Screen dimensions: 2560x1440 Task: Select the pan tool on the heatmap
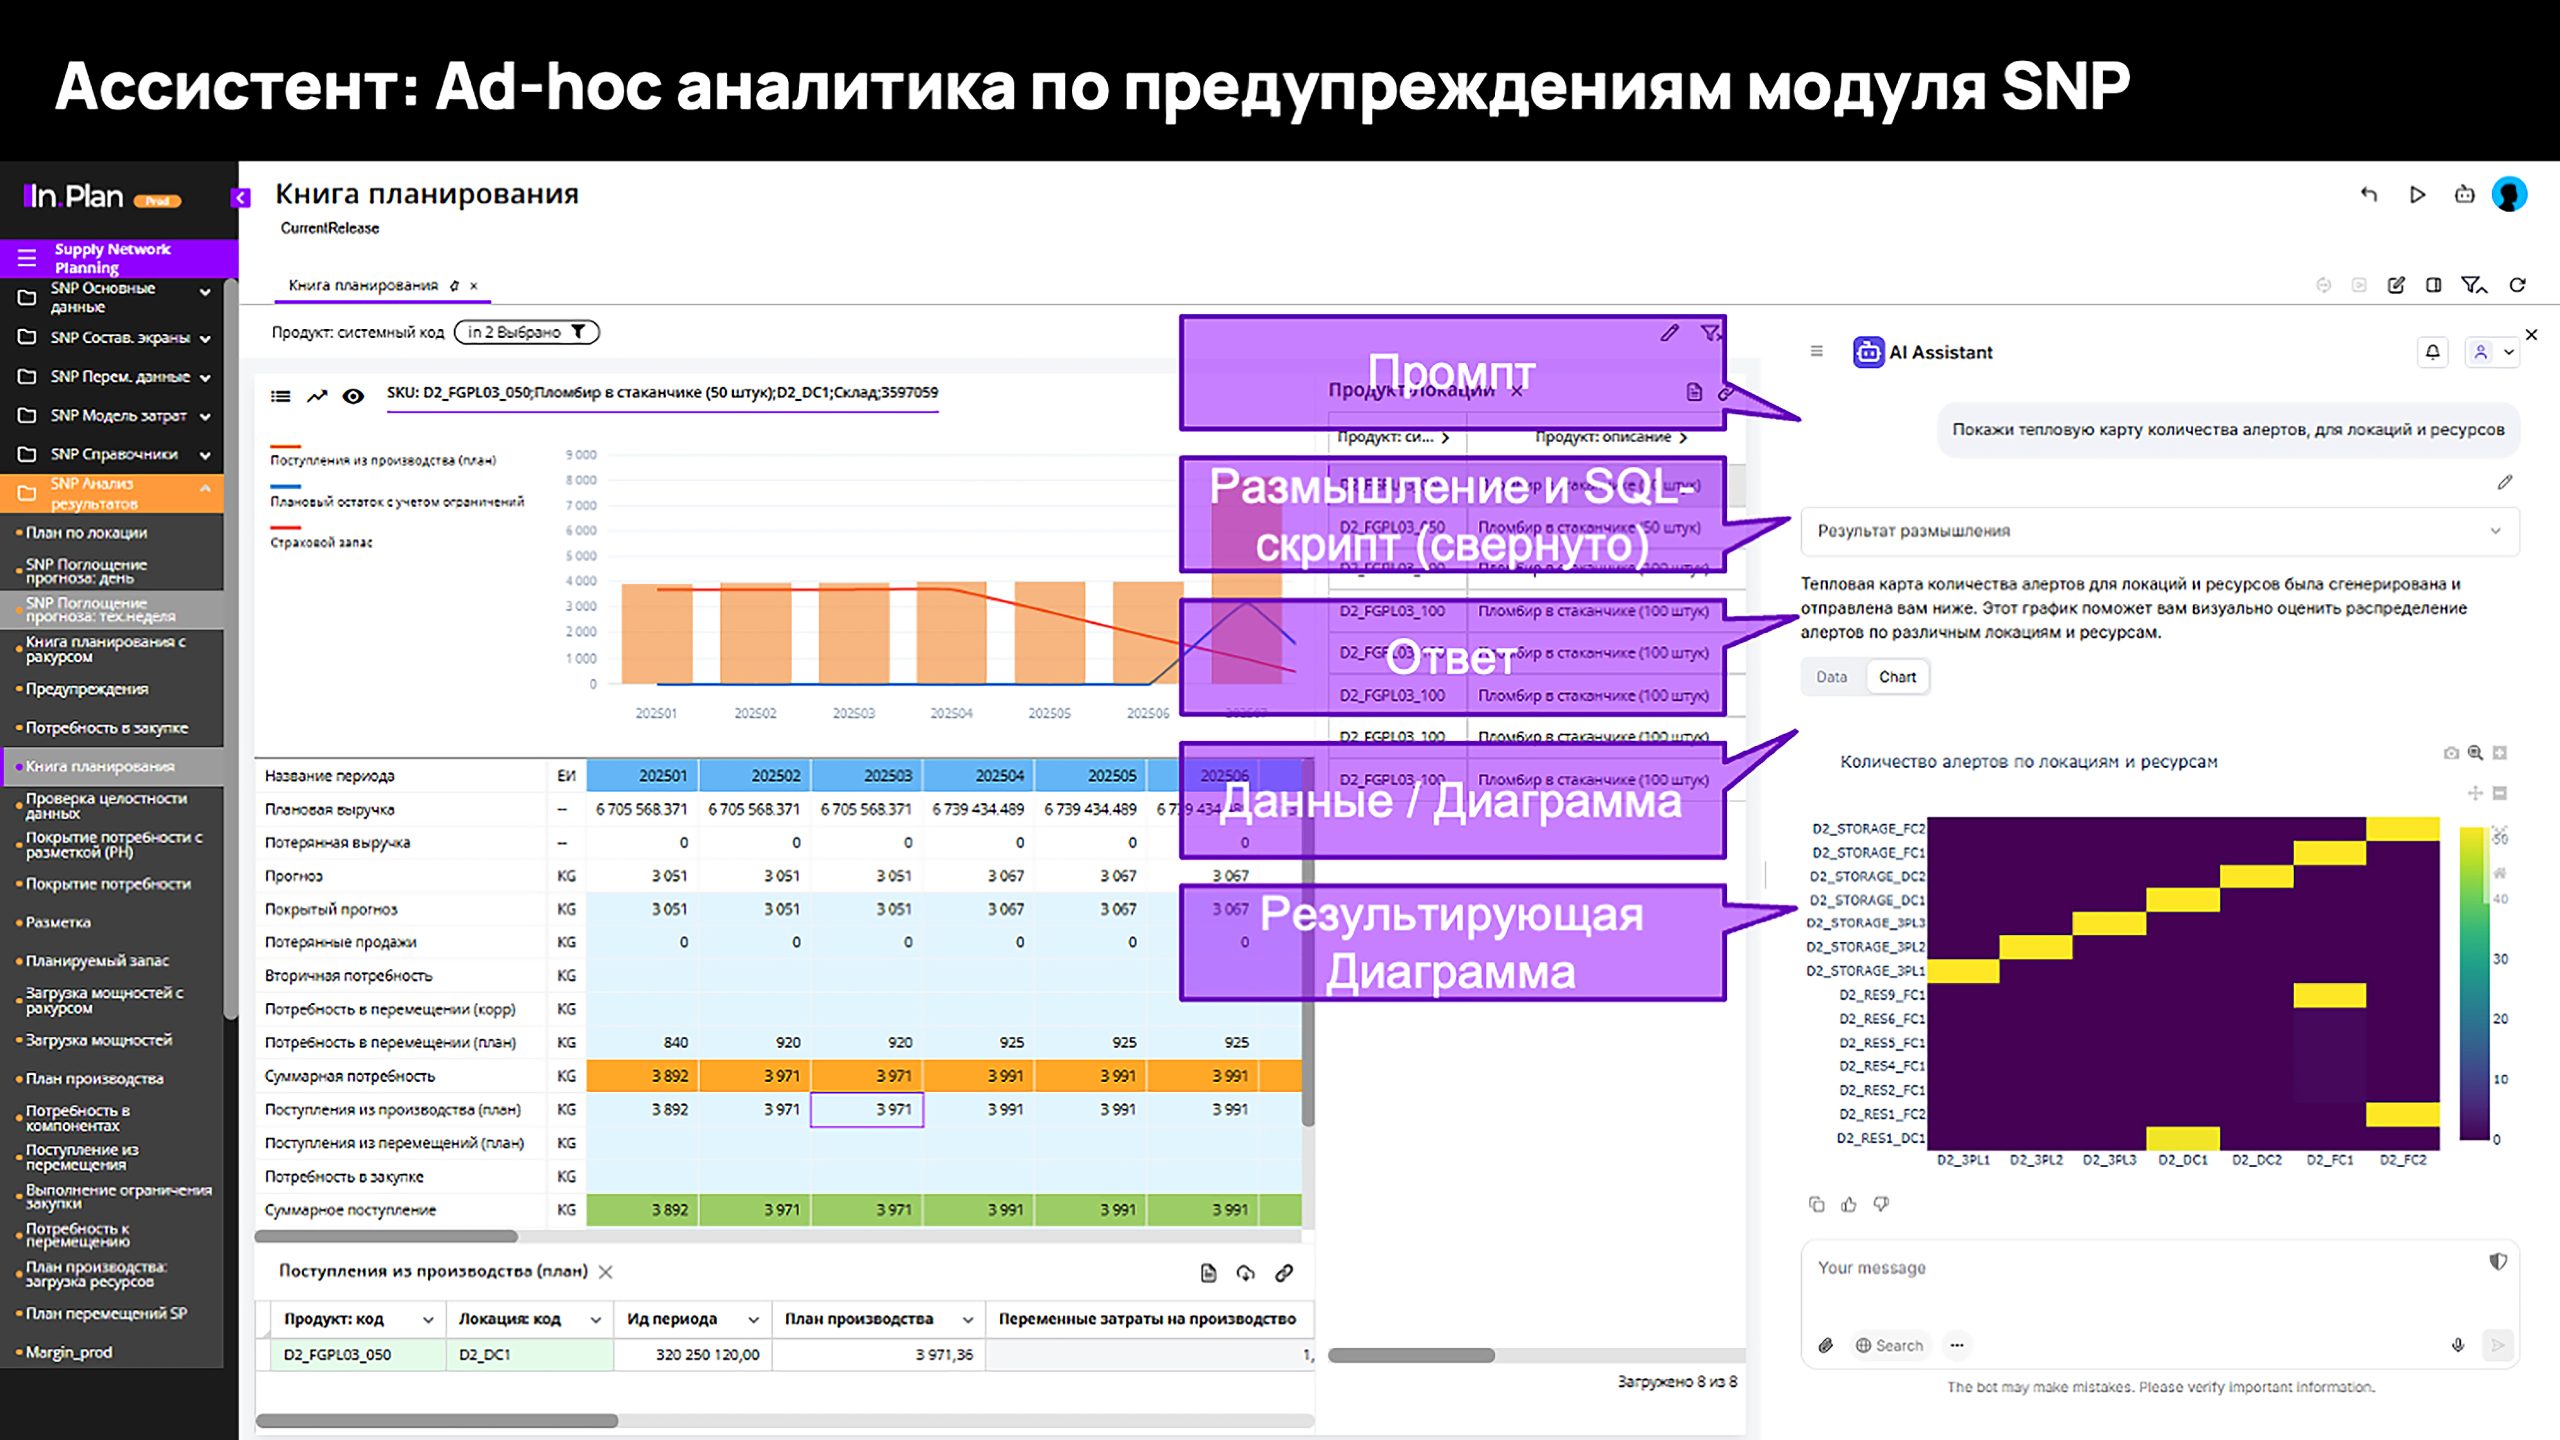2475,793
